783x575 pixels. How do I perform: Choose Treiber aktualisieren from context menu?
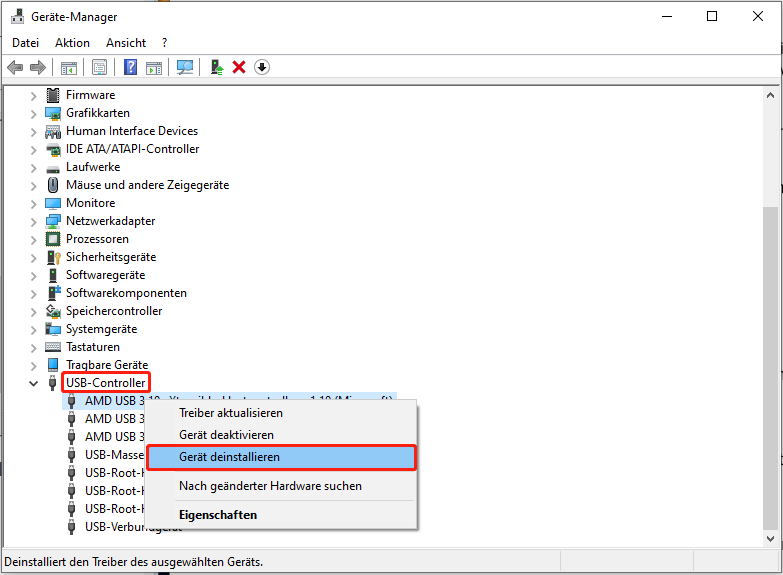tap(281, 413)
